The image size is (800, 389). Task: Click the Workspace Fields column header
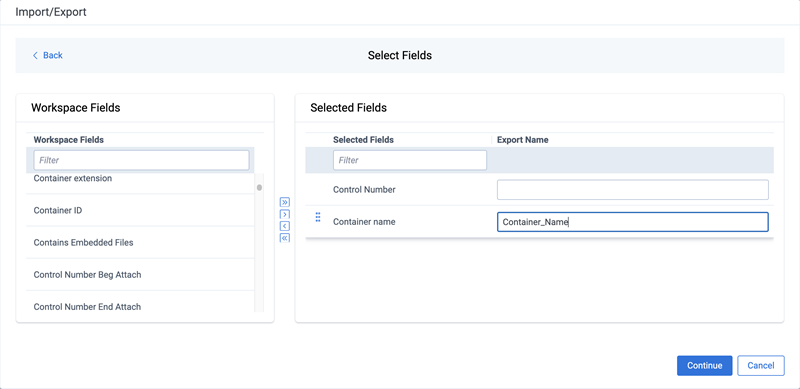click(x=69, y=140)
